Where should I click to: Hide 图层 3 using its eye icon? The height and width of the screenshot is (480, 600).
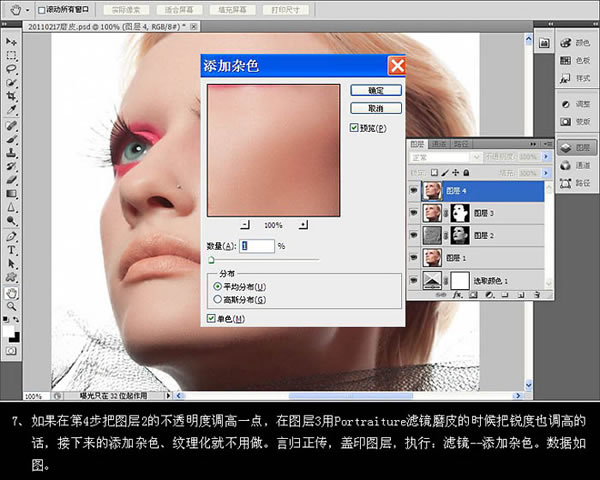[415, 212]
